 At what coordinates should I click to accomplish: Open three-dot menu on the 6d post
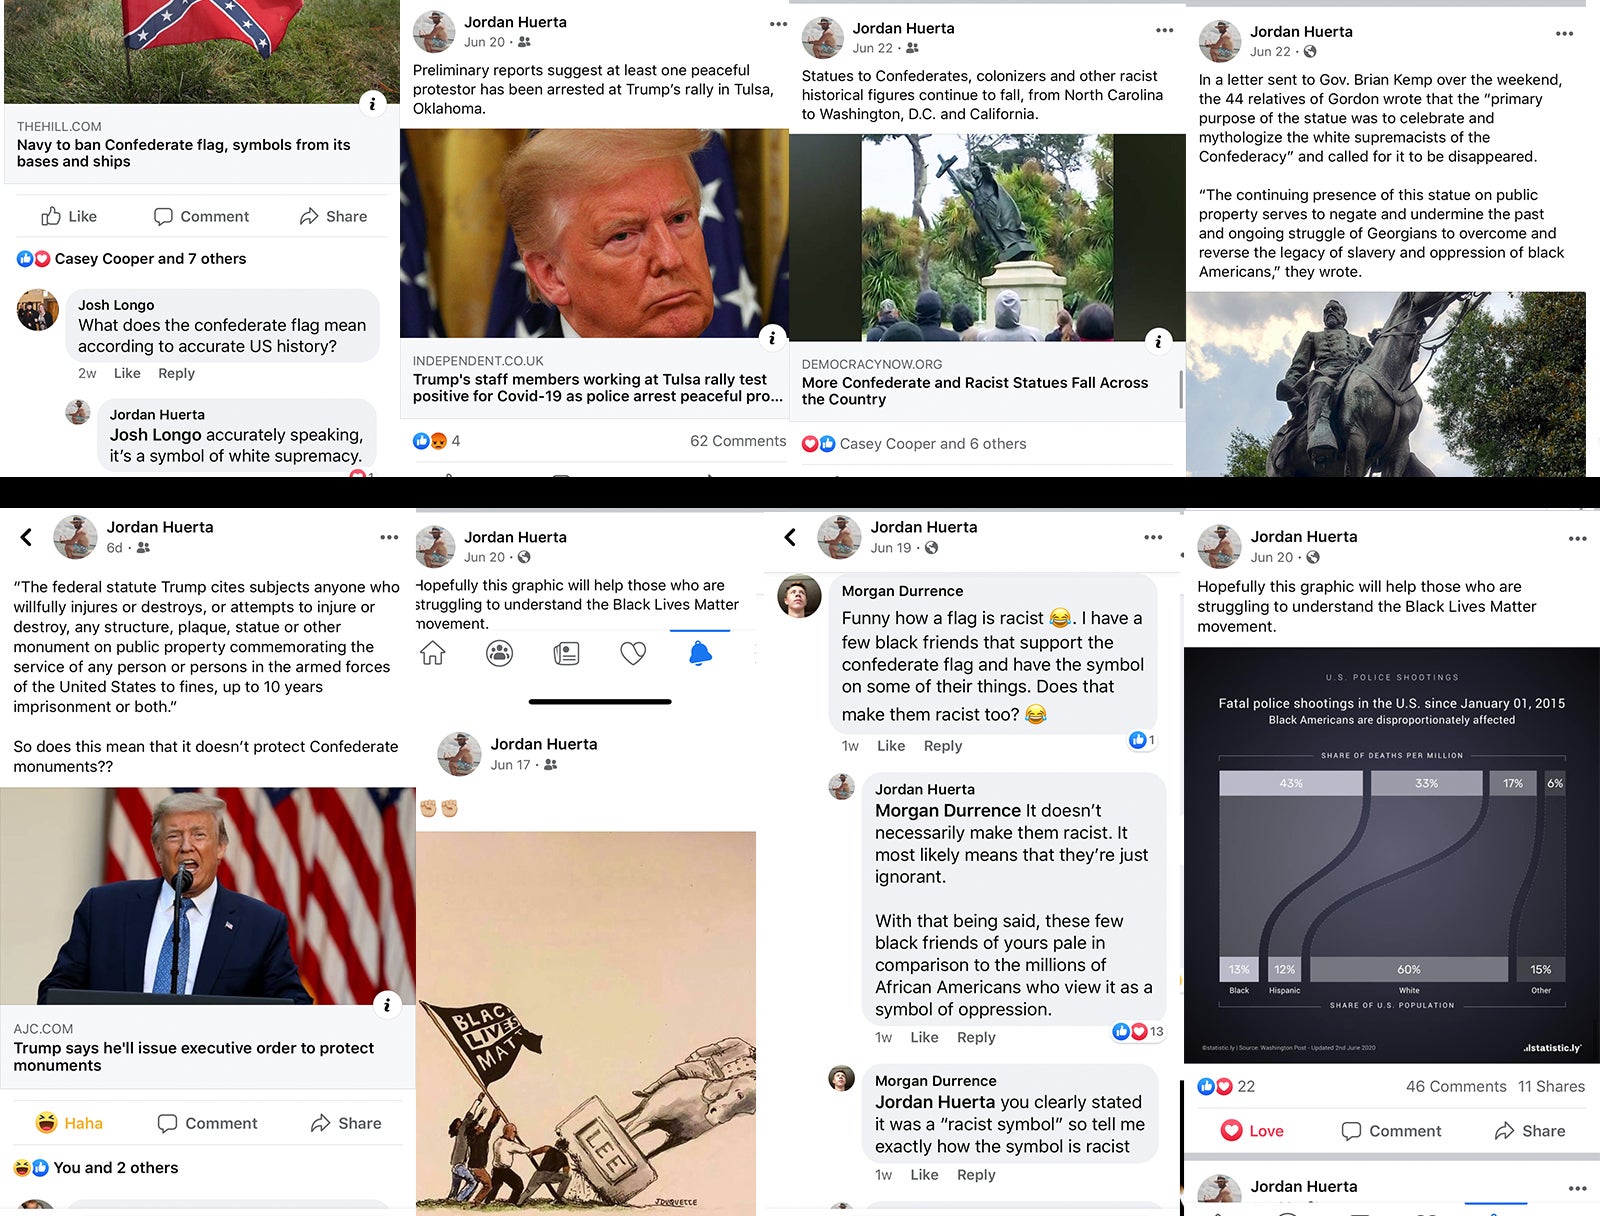coord(389,537)
